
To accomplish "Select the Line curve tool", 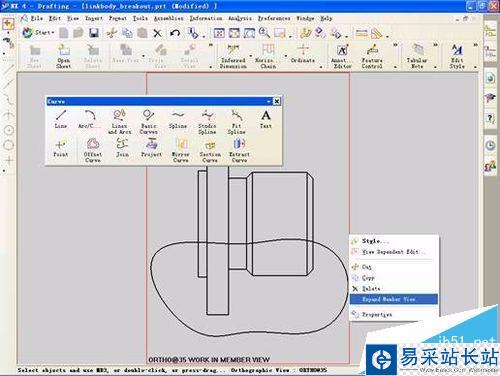I will 61,119.
